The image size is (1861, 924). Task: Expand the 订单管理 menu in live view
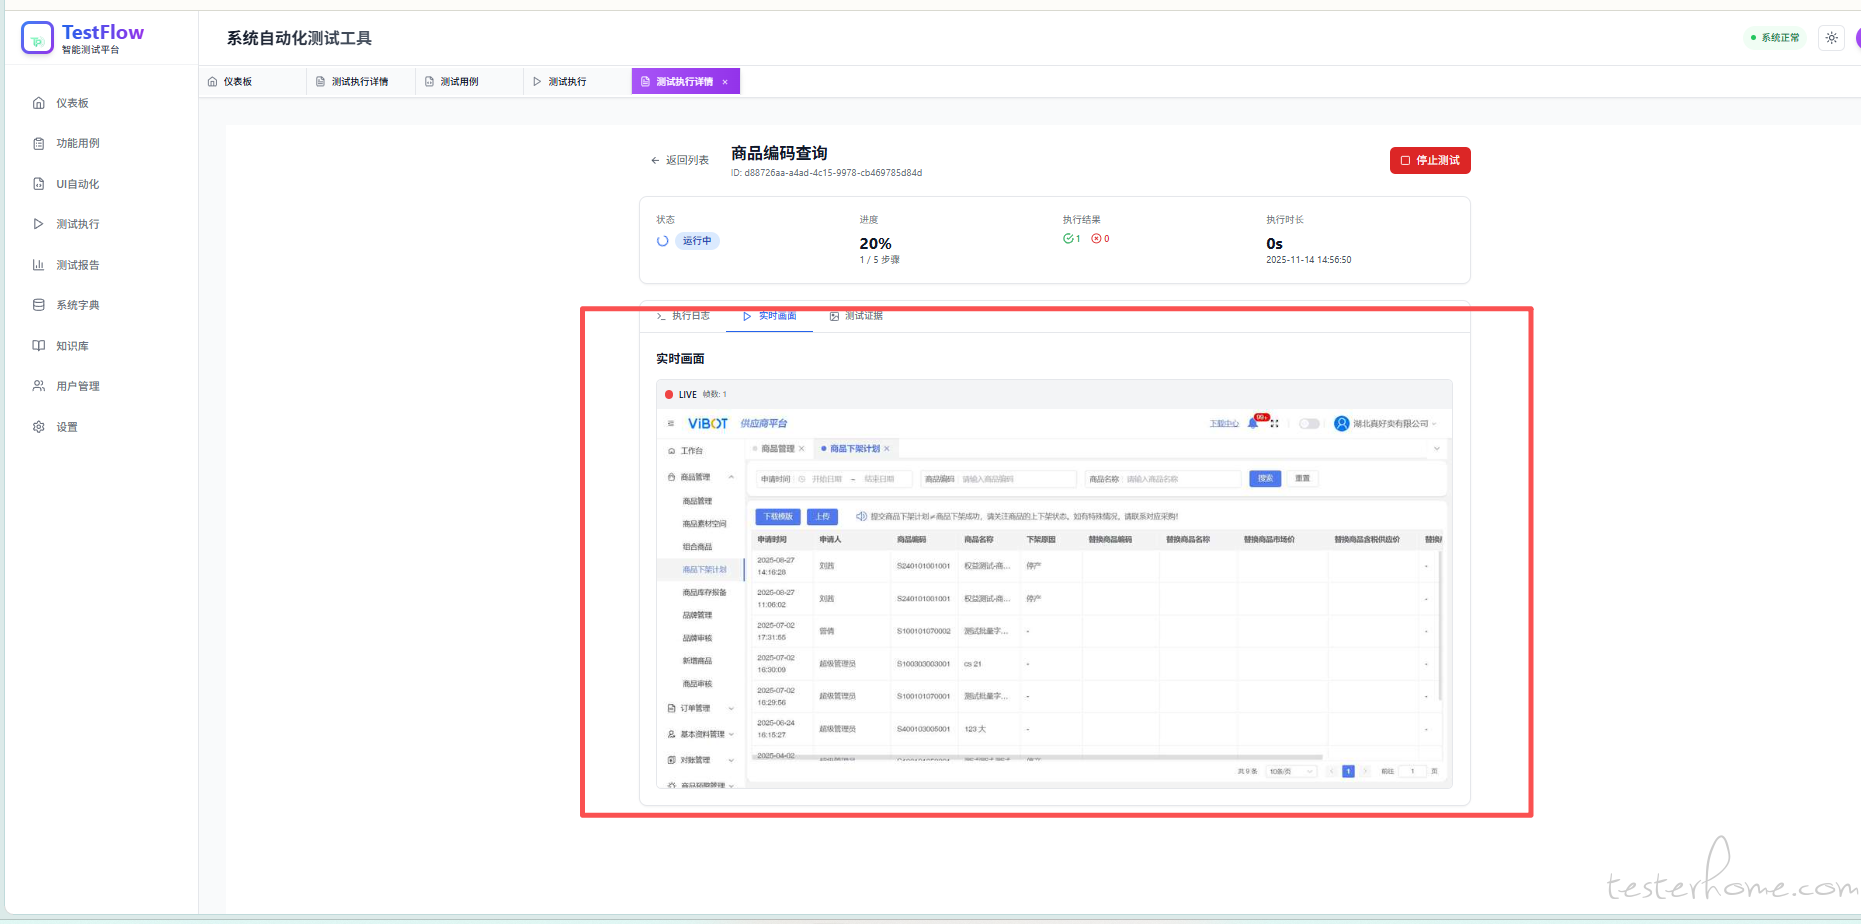point(731,709)
